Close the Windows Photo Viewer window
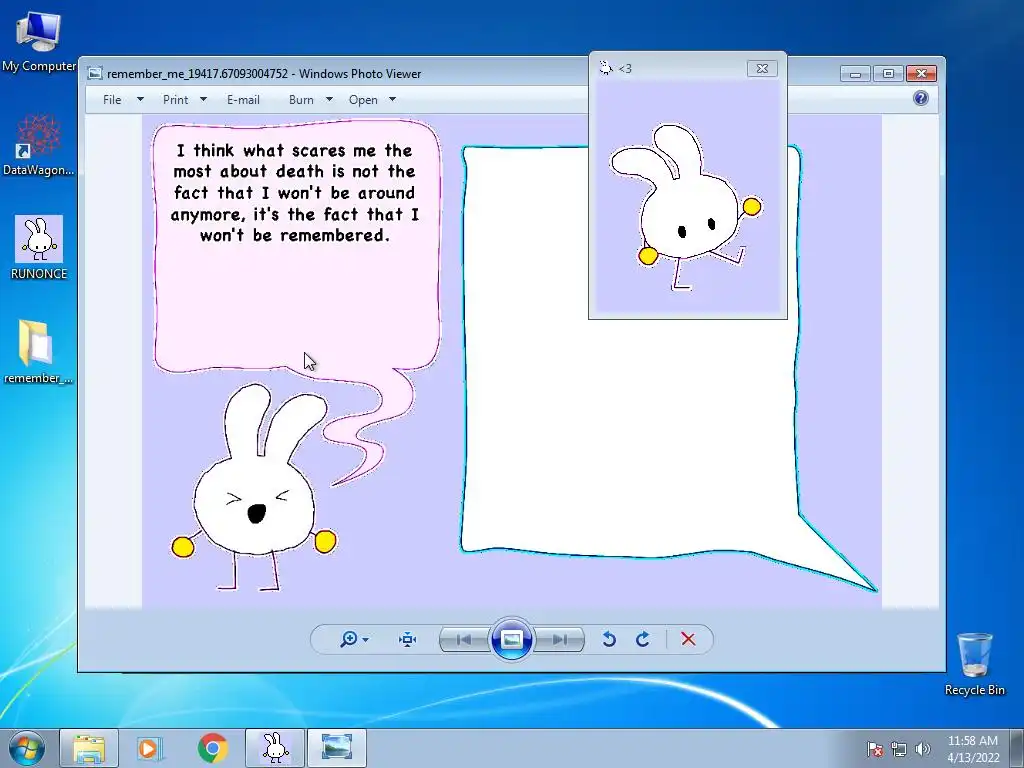The width and height of the screenshot is (1024, 768). 921,74
